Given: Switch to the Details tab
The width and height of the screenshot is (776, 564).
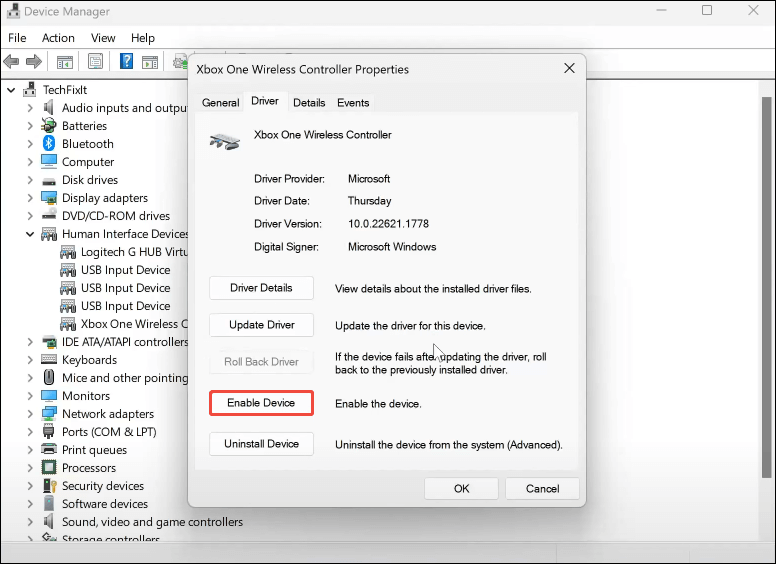Looking at the screenshot, I should [309, 102].
